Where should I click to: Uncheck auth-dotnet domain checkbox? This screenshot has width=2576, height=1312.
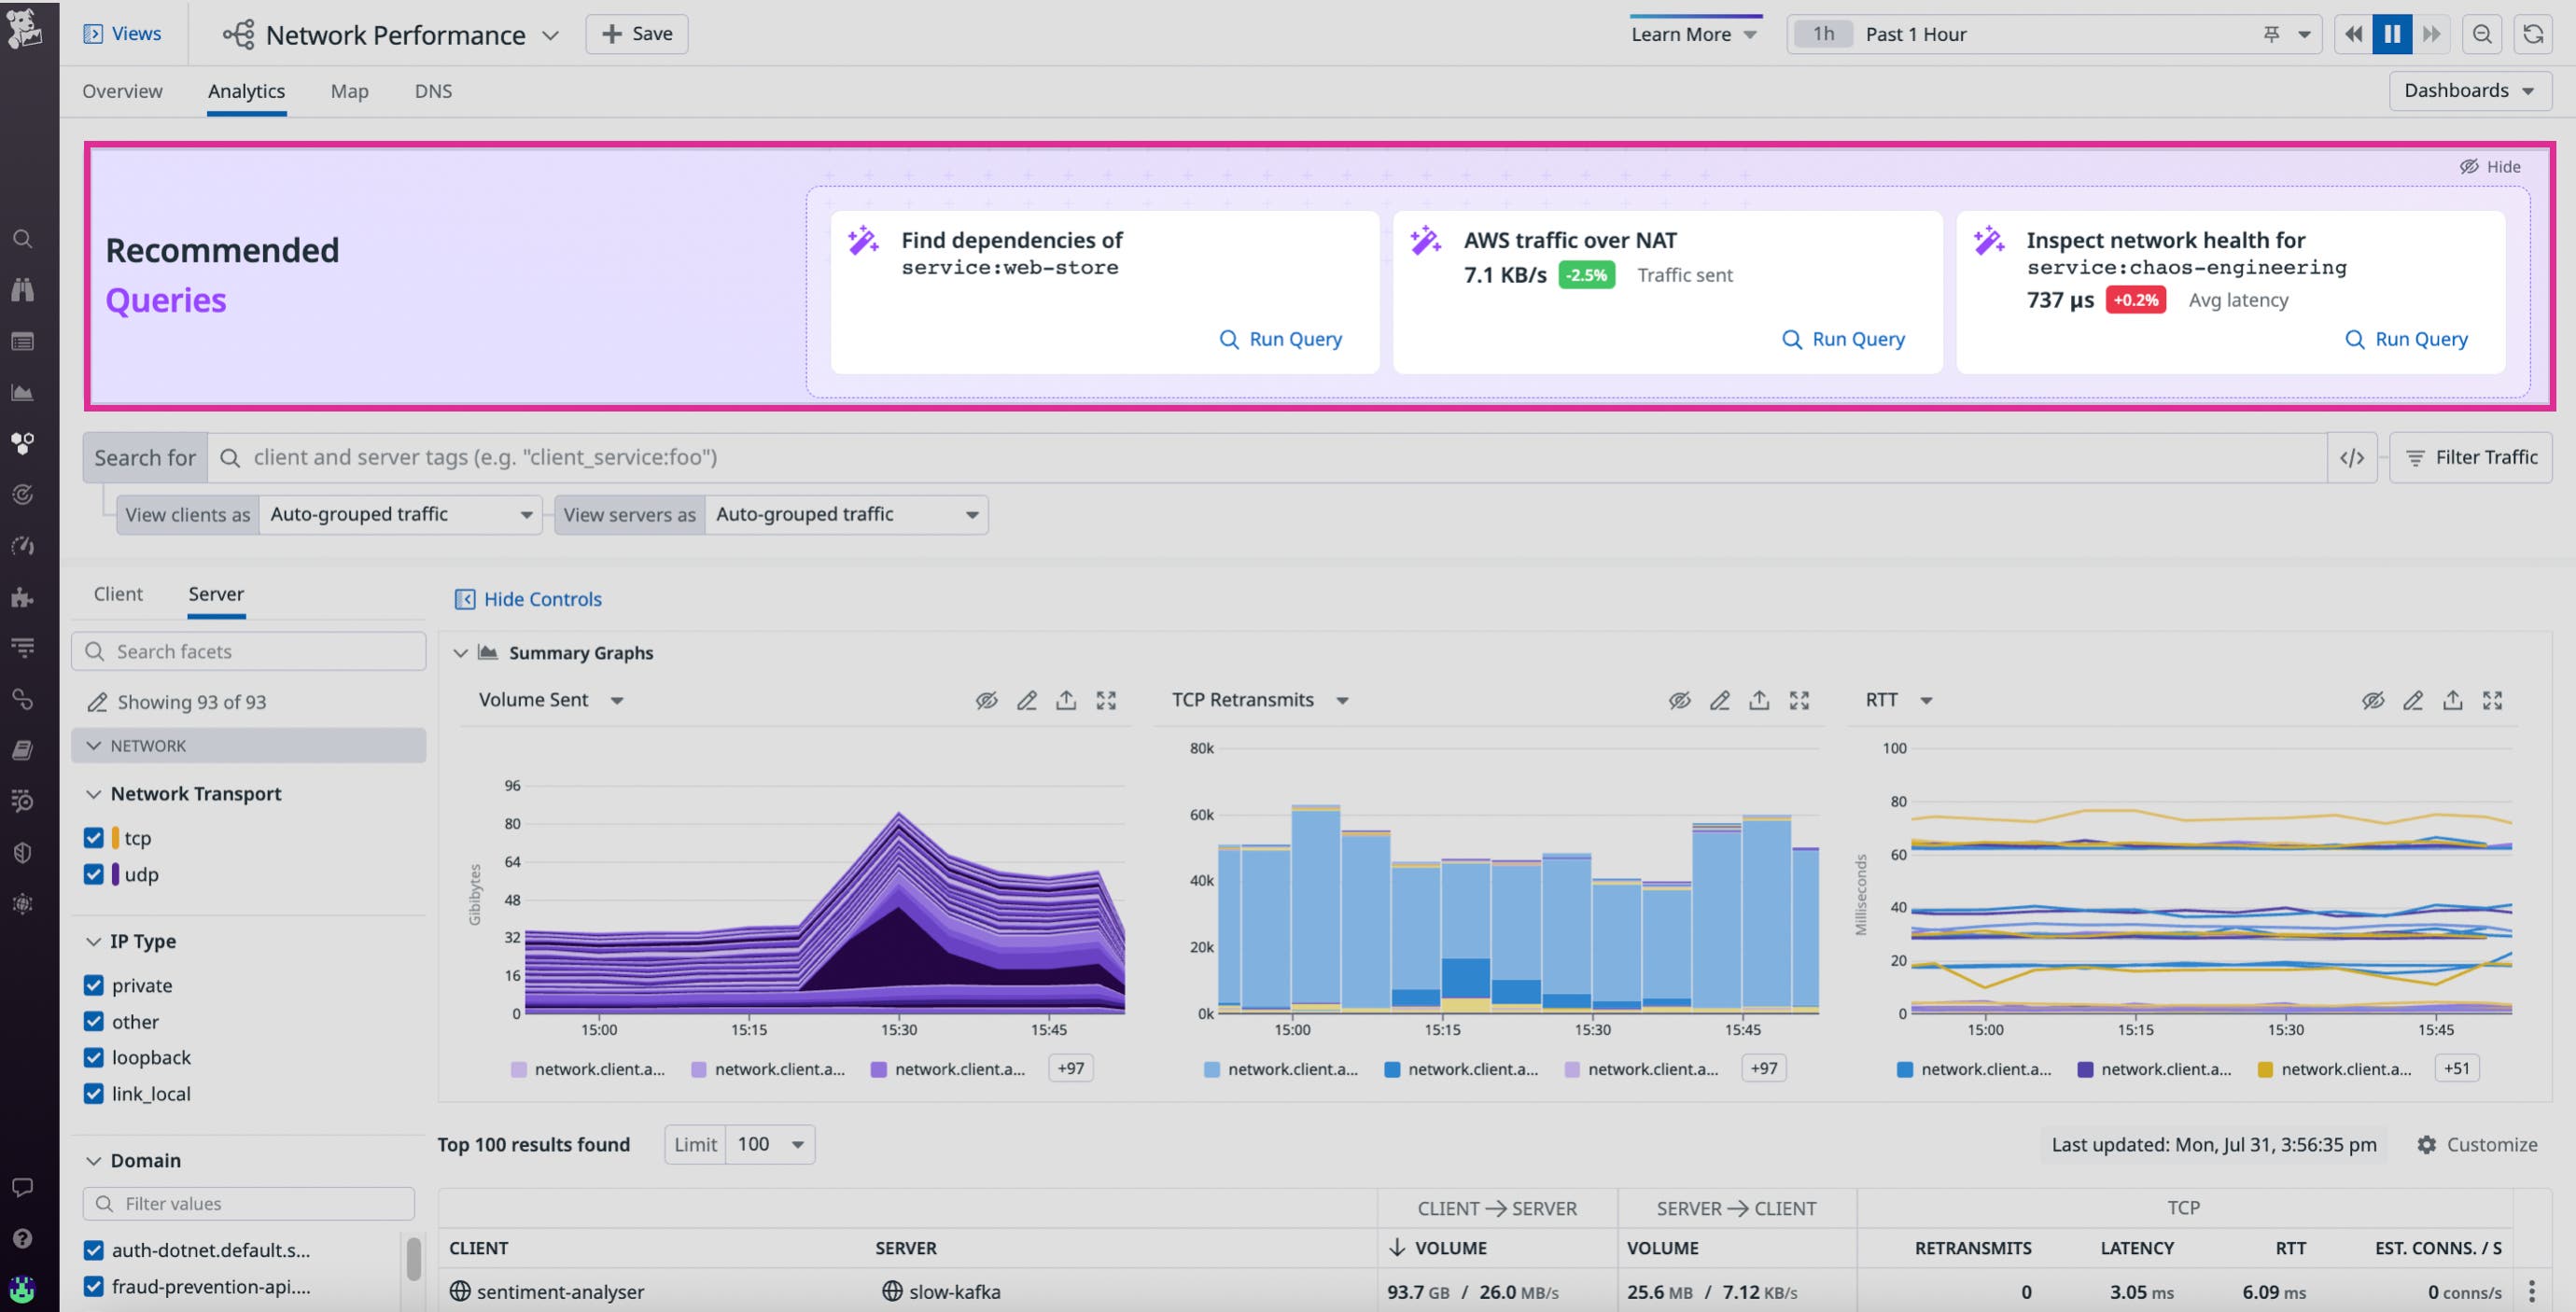click(x=94, y=1250)
